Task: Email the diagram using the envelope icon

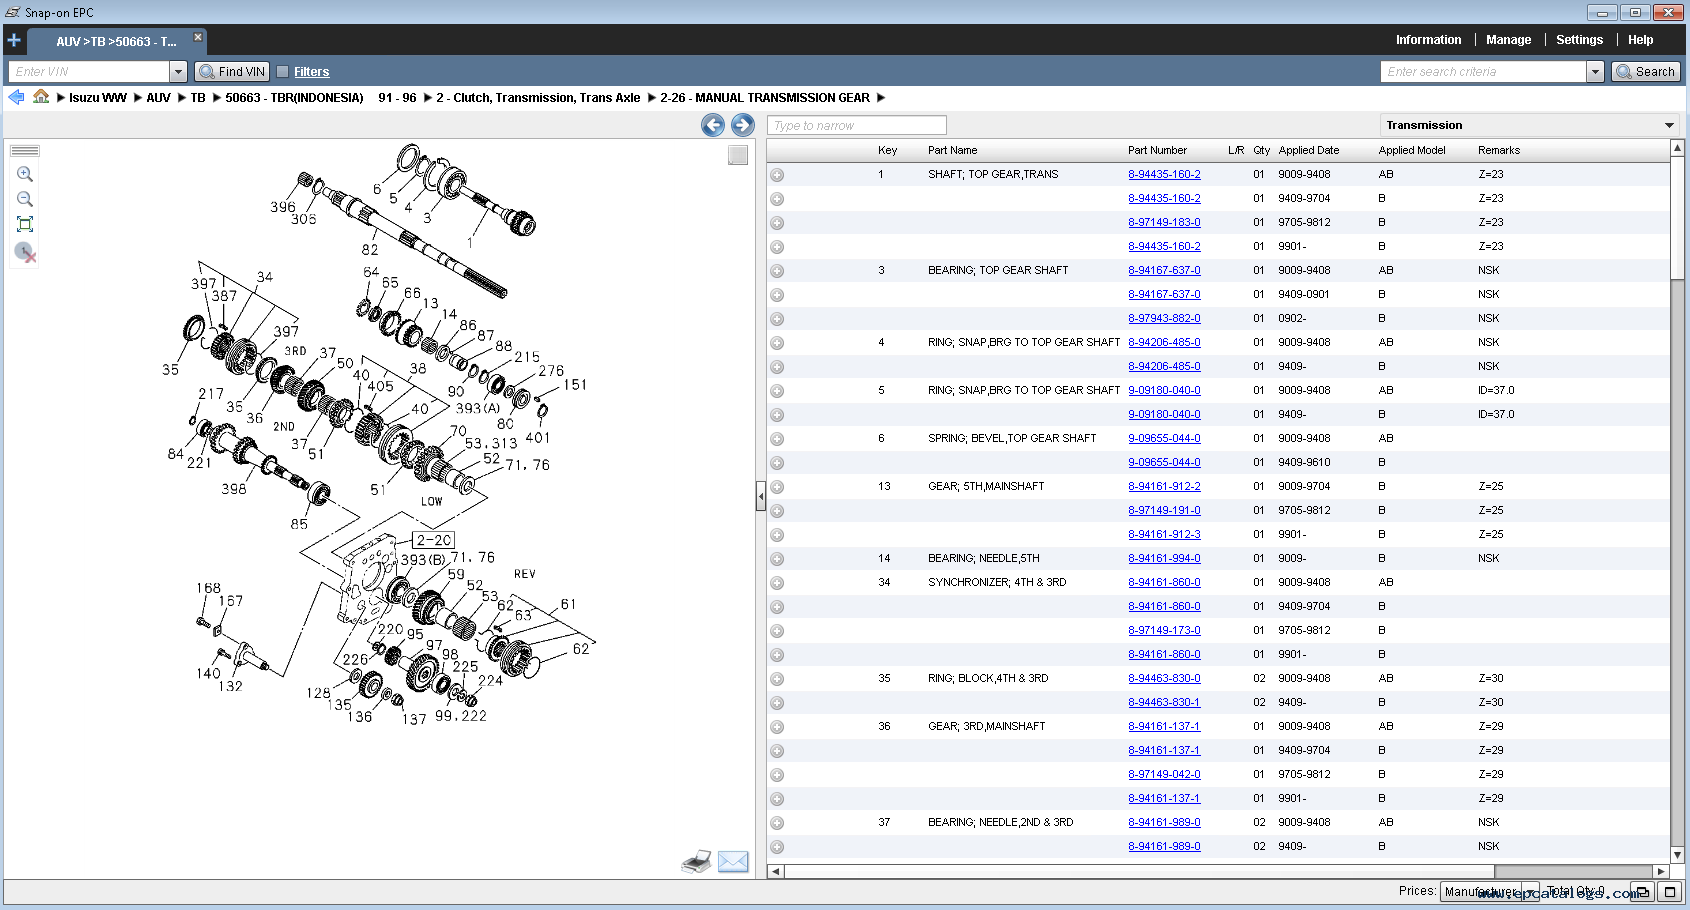Action: pyautogui.click(x=733, y=862)
